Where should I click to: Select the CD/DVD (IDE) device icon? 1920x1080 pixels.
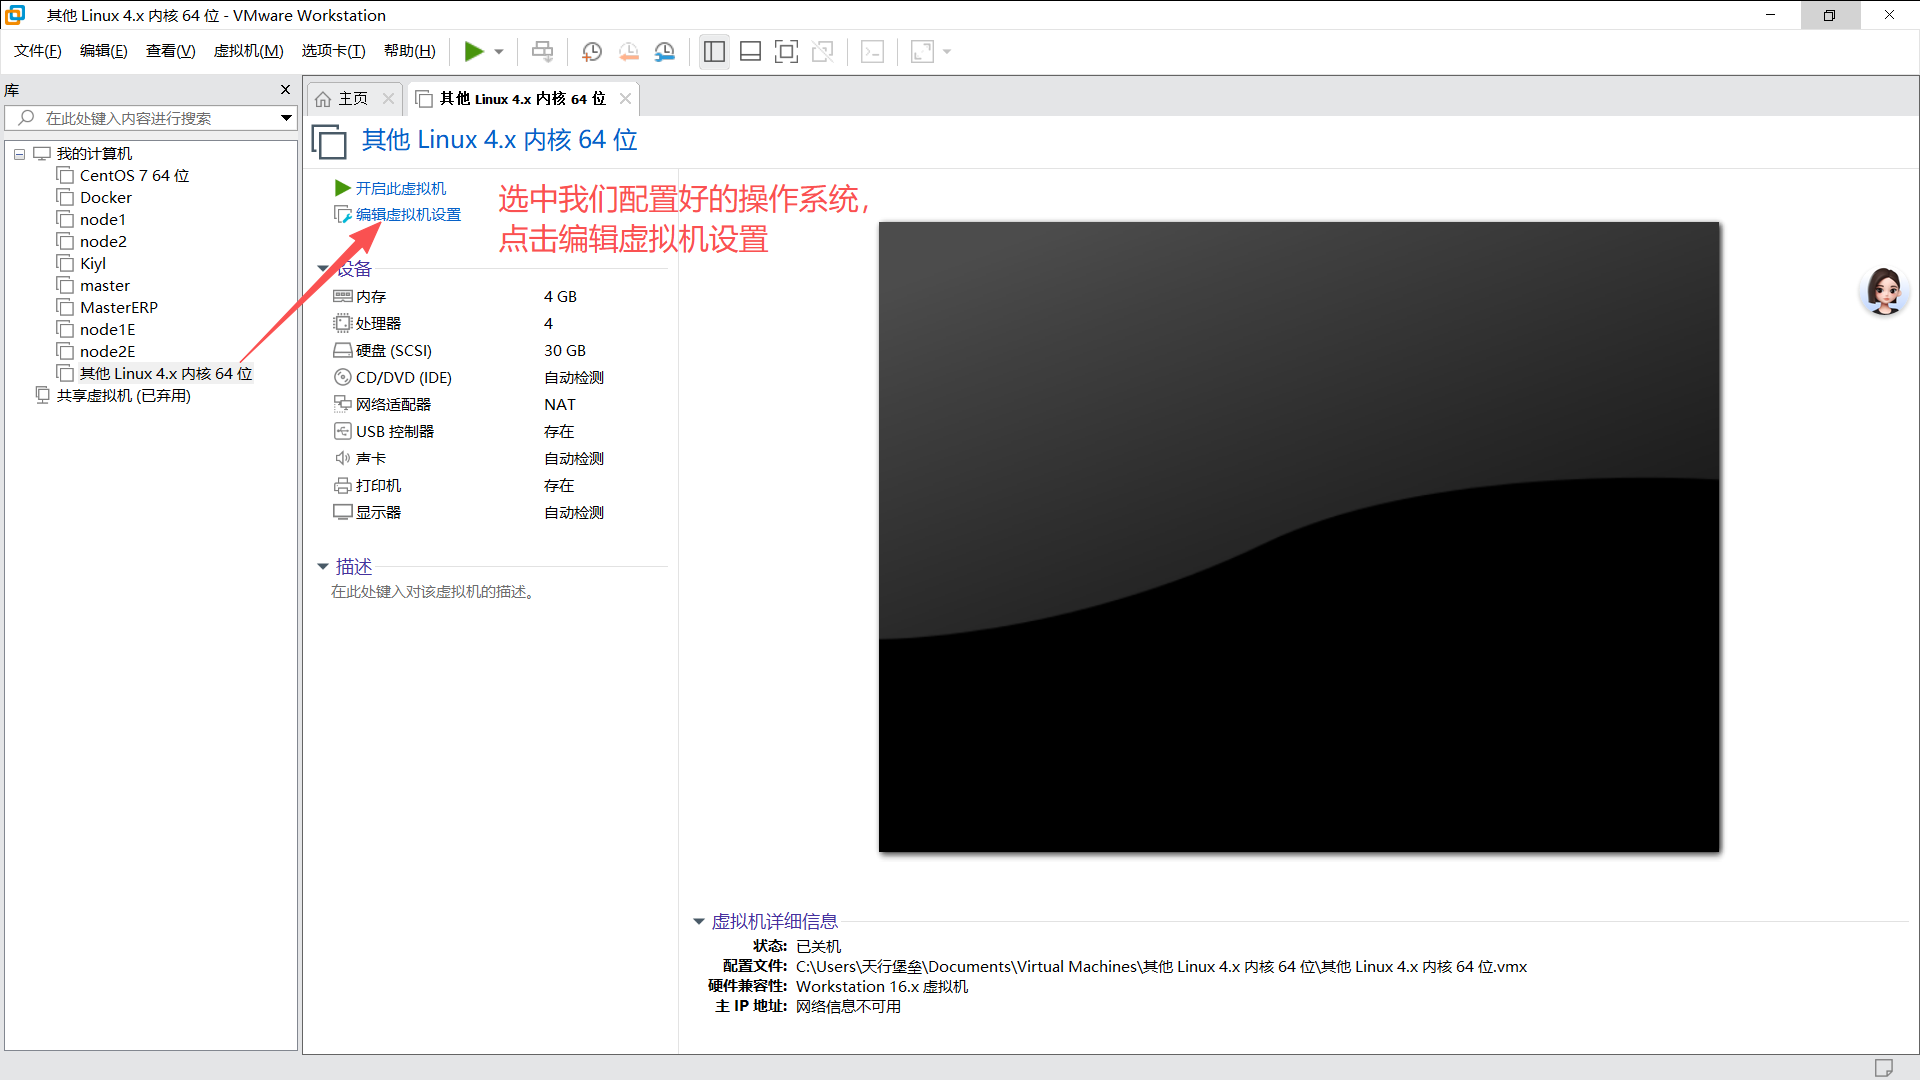pyautogui.click(x=343, y=377)
